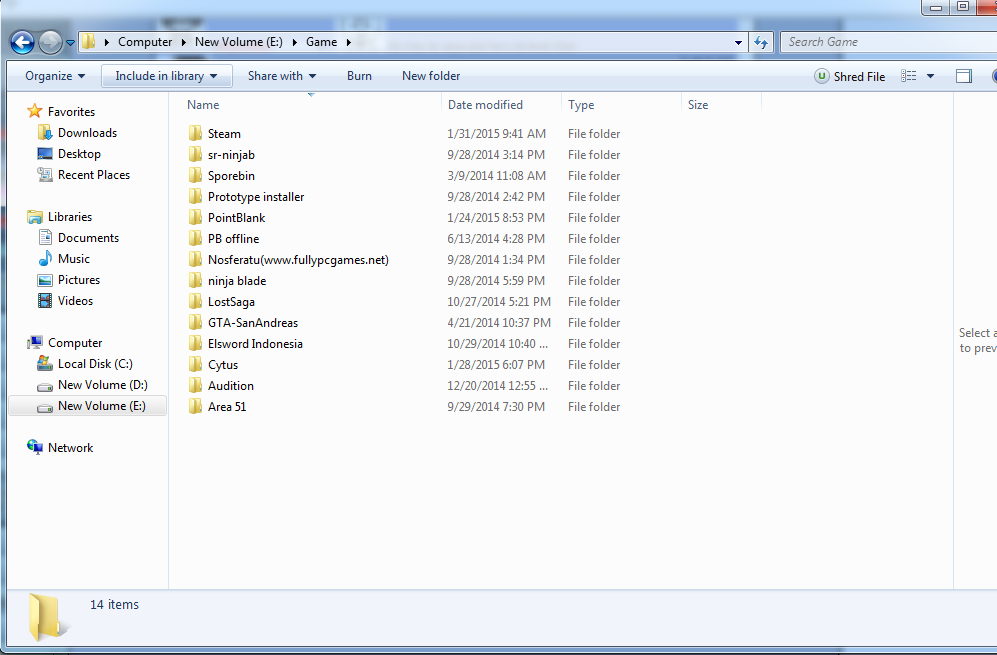Sort by the Type column header
Viewport: 997px width, 655px height.
[581, 105]
